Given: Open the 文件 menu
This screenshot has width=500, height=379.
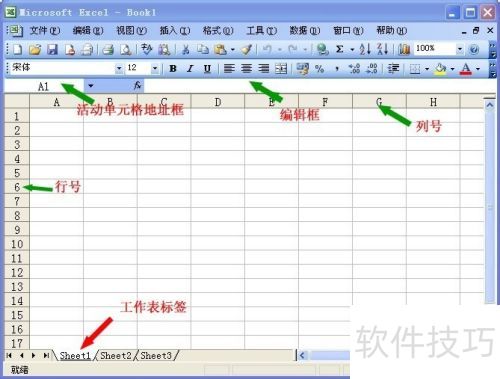Looking at the screenshot, I should pyautogui.click(x=45, y=31).
